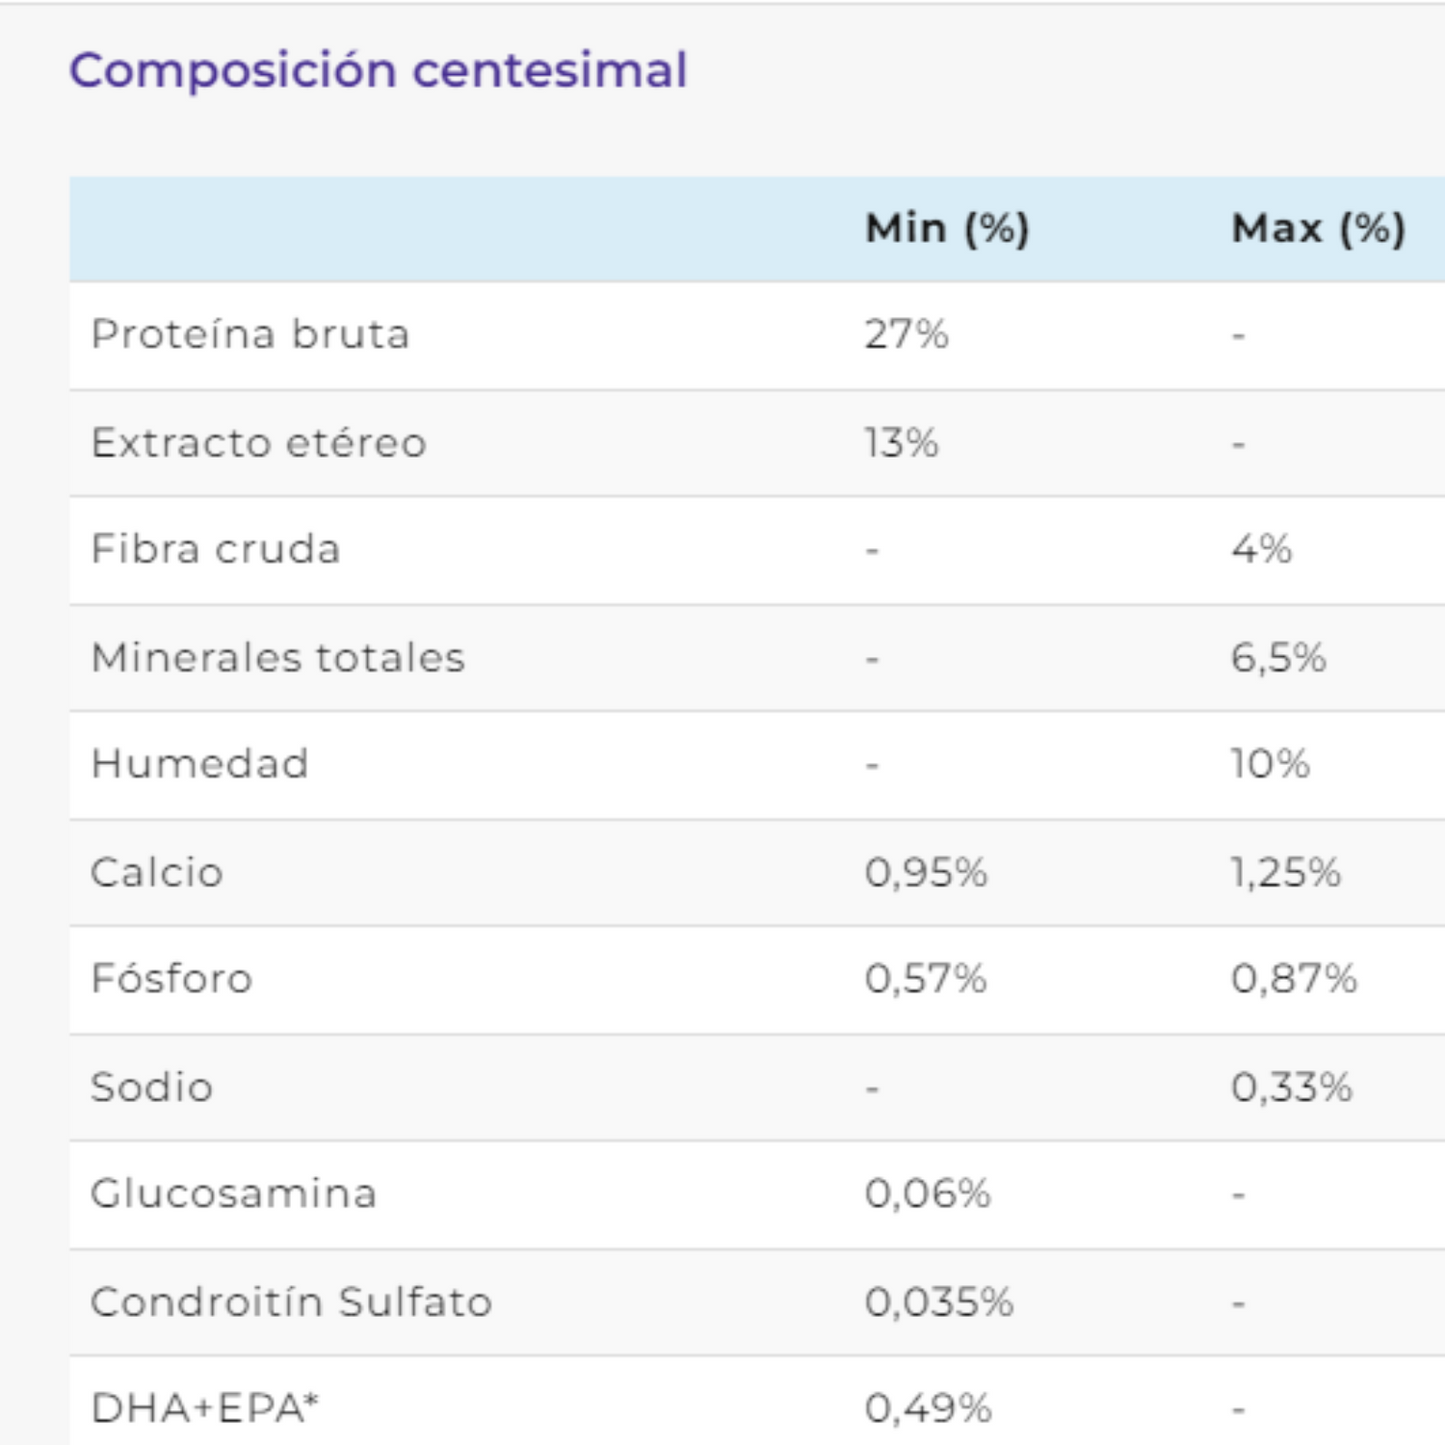Click the 10% humedad maximum value
Viewport: 1445px width, 1445px height.
(1270, 764)
